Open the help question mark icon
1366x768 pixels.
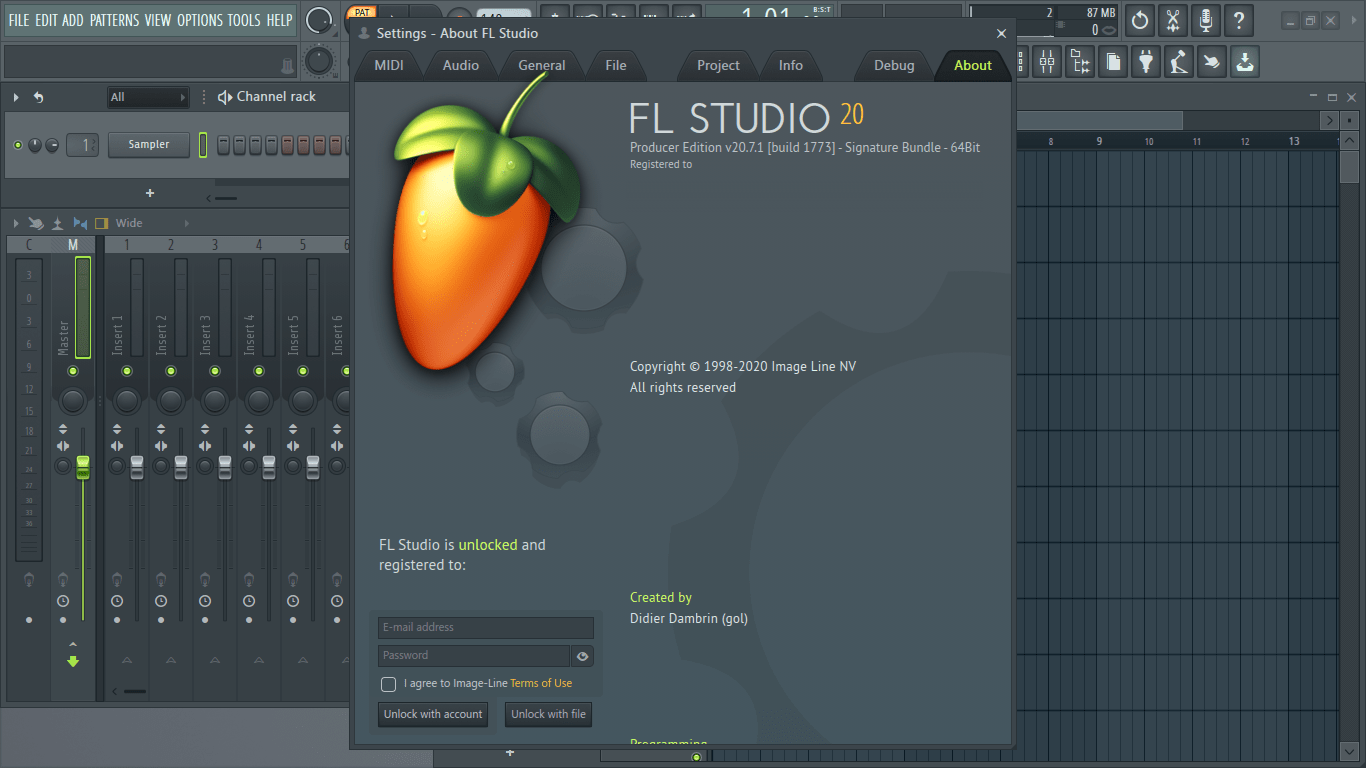(1238, 19)
